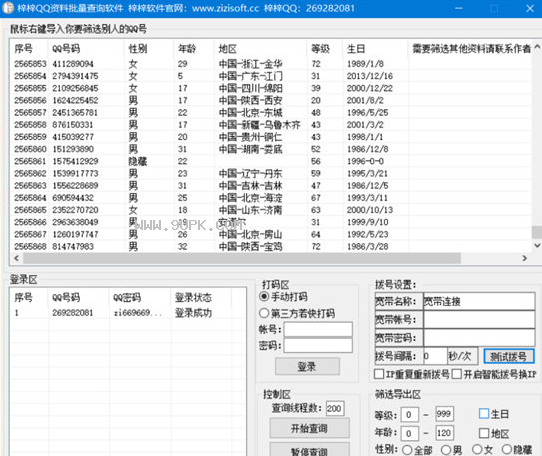Click the 年龄 minimum field
542x456 pixels.
[x=410, y=433]
